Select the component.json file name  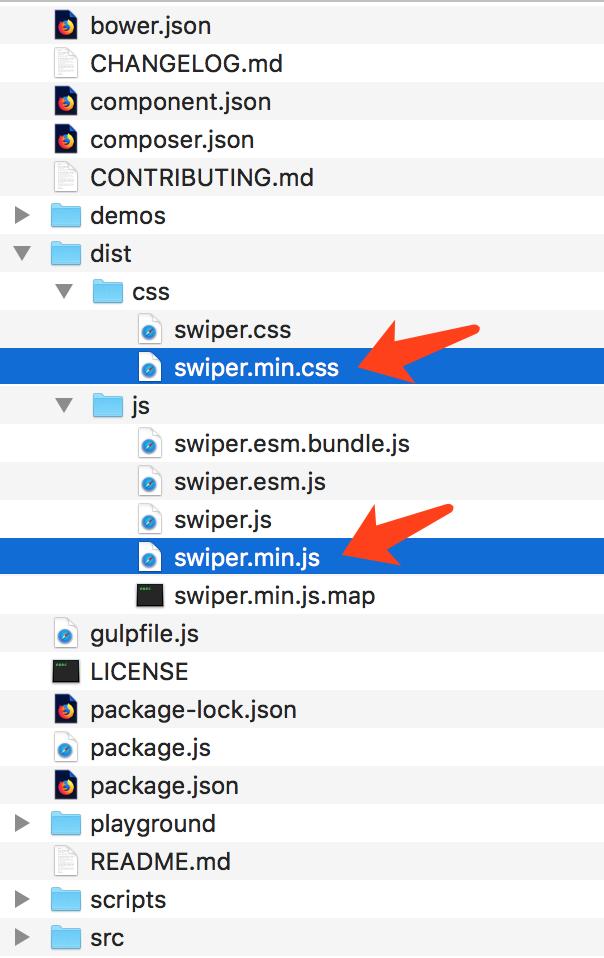(181, 102)
